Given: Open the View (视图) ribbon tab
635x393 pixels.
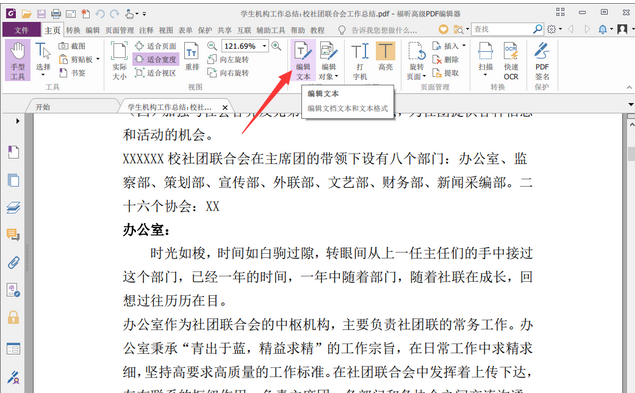Looking at the screenshot, I should (x=166, y=30).
